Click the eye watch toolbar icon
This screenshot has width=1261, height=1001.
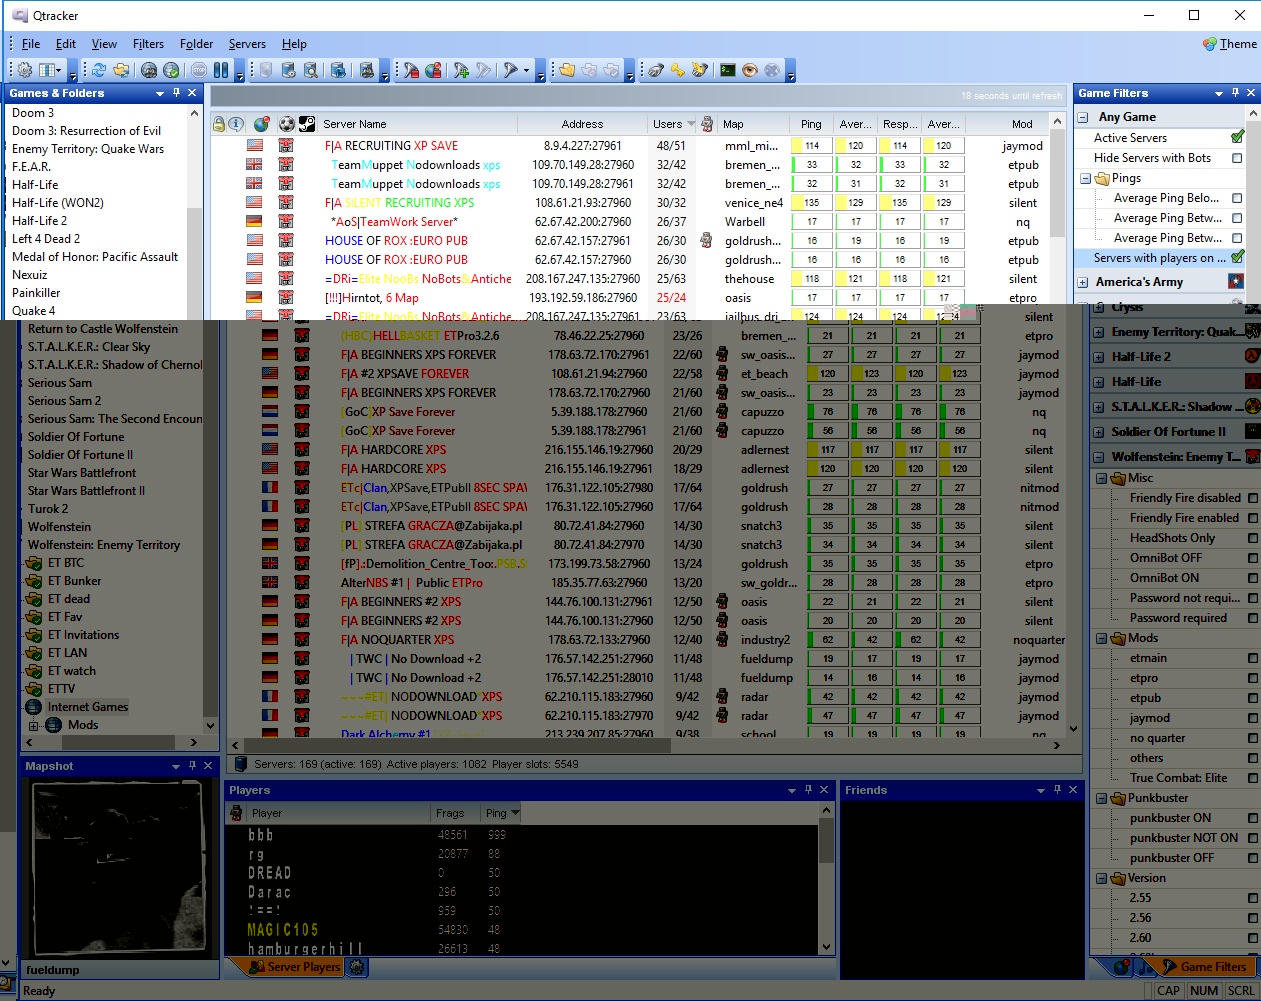coord(750,70)
